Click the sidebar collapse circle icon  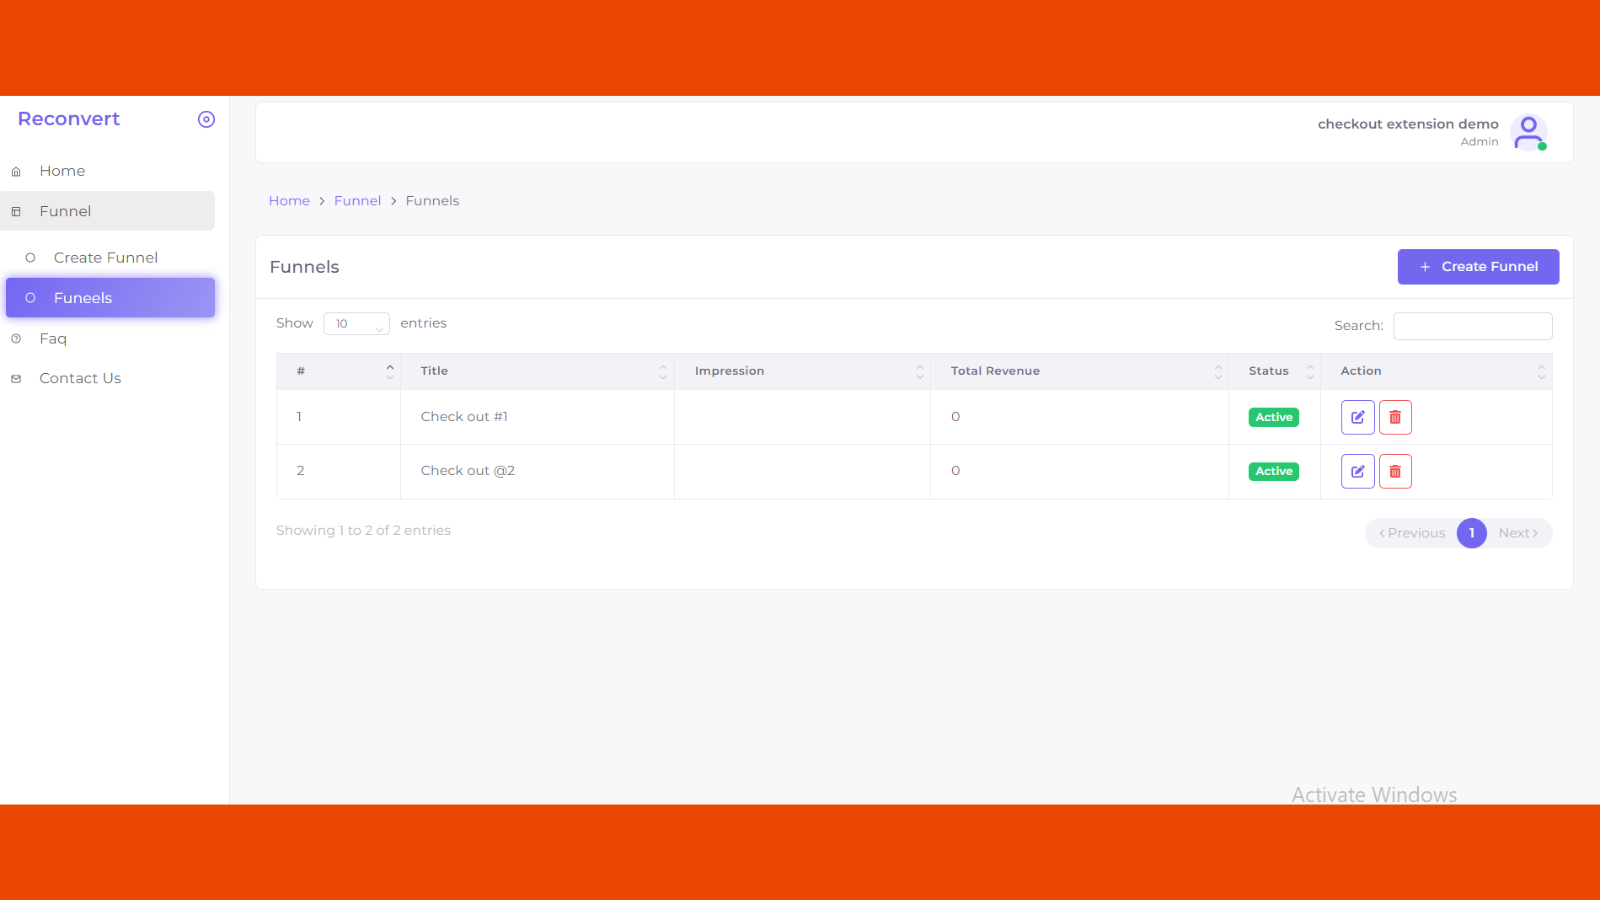(206, 120)
